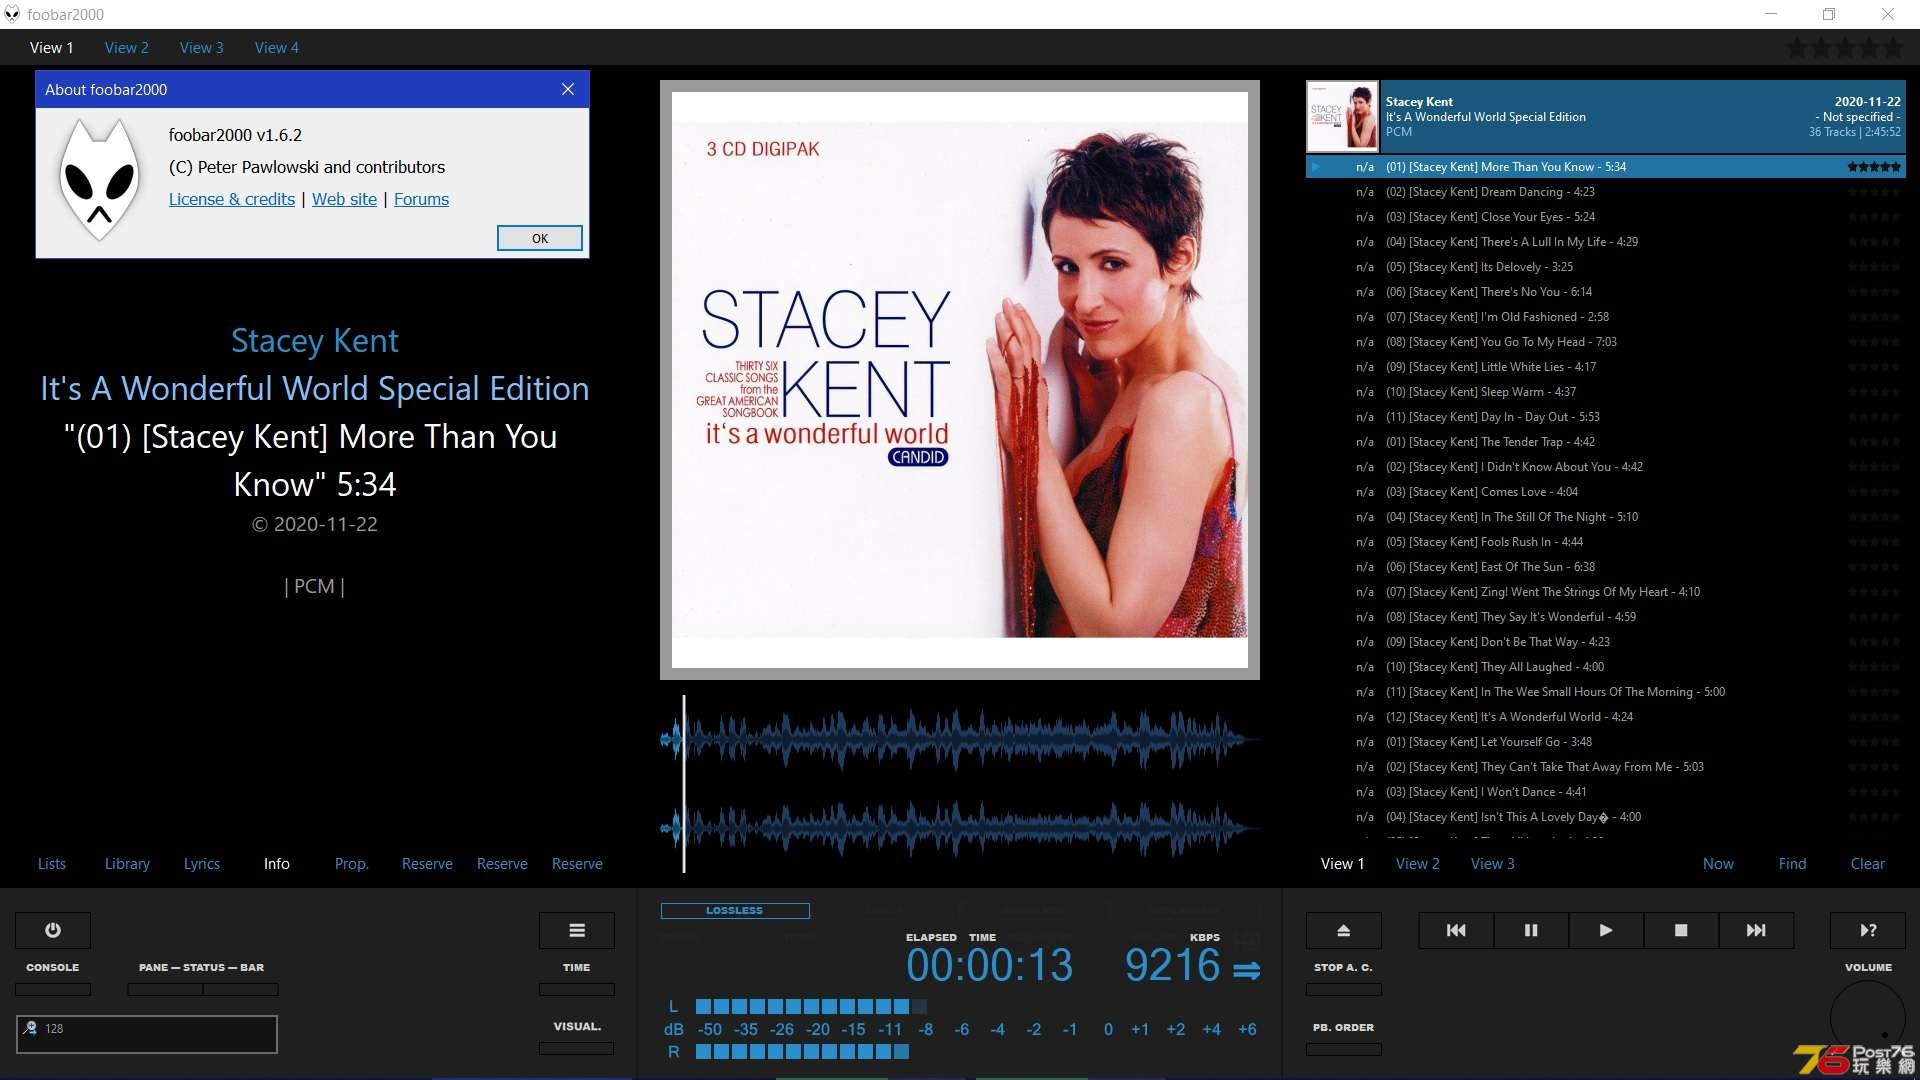Click the album thumbnail in playlist header

[x=1343, y=116]
